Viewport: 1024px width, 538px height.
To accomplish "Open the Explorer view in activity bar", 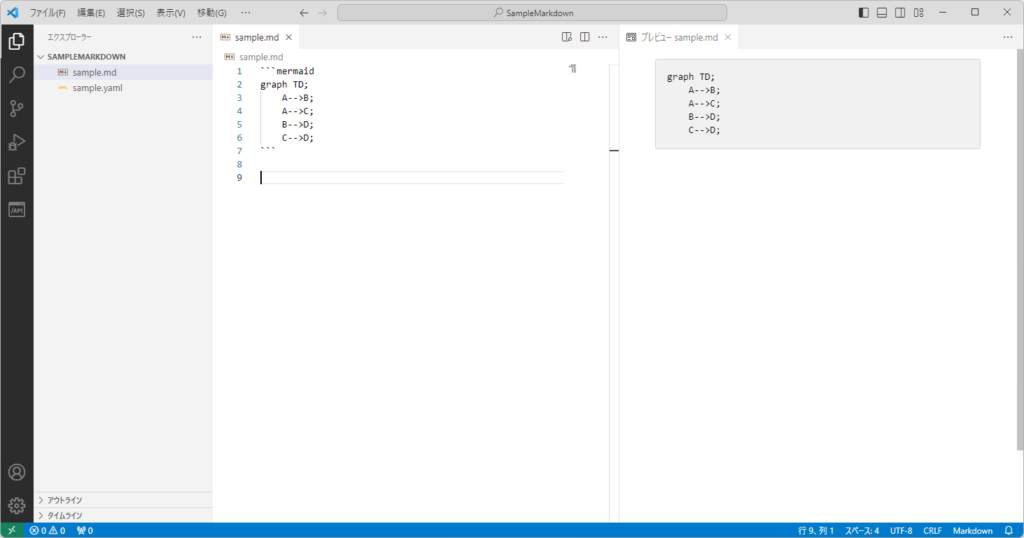I will [x=17, y=41].
